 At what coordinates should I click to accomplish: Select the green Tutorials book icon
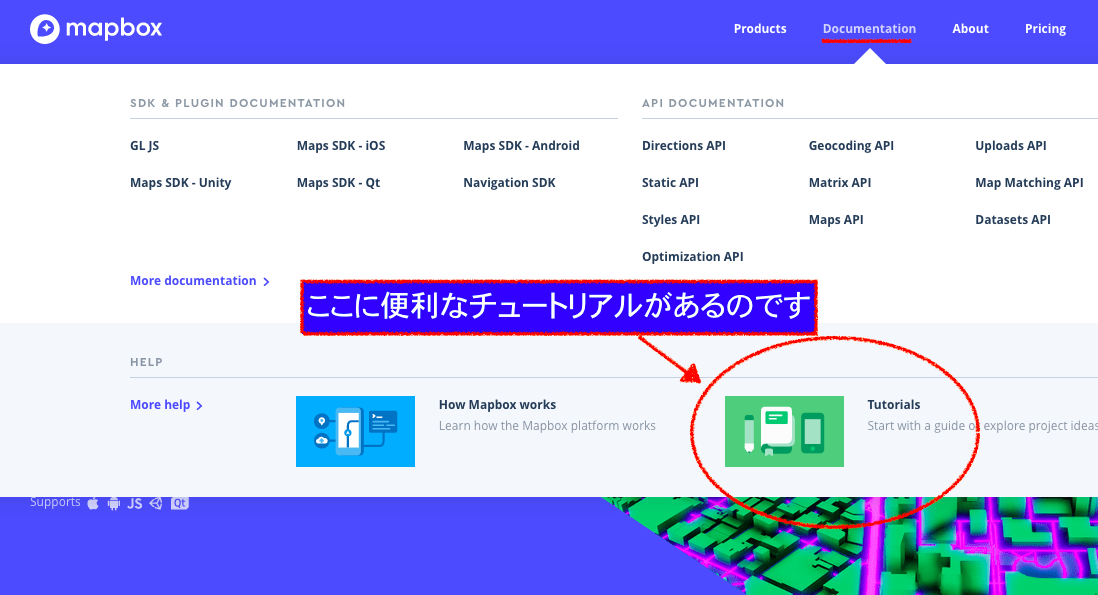coord(784,431)
